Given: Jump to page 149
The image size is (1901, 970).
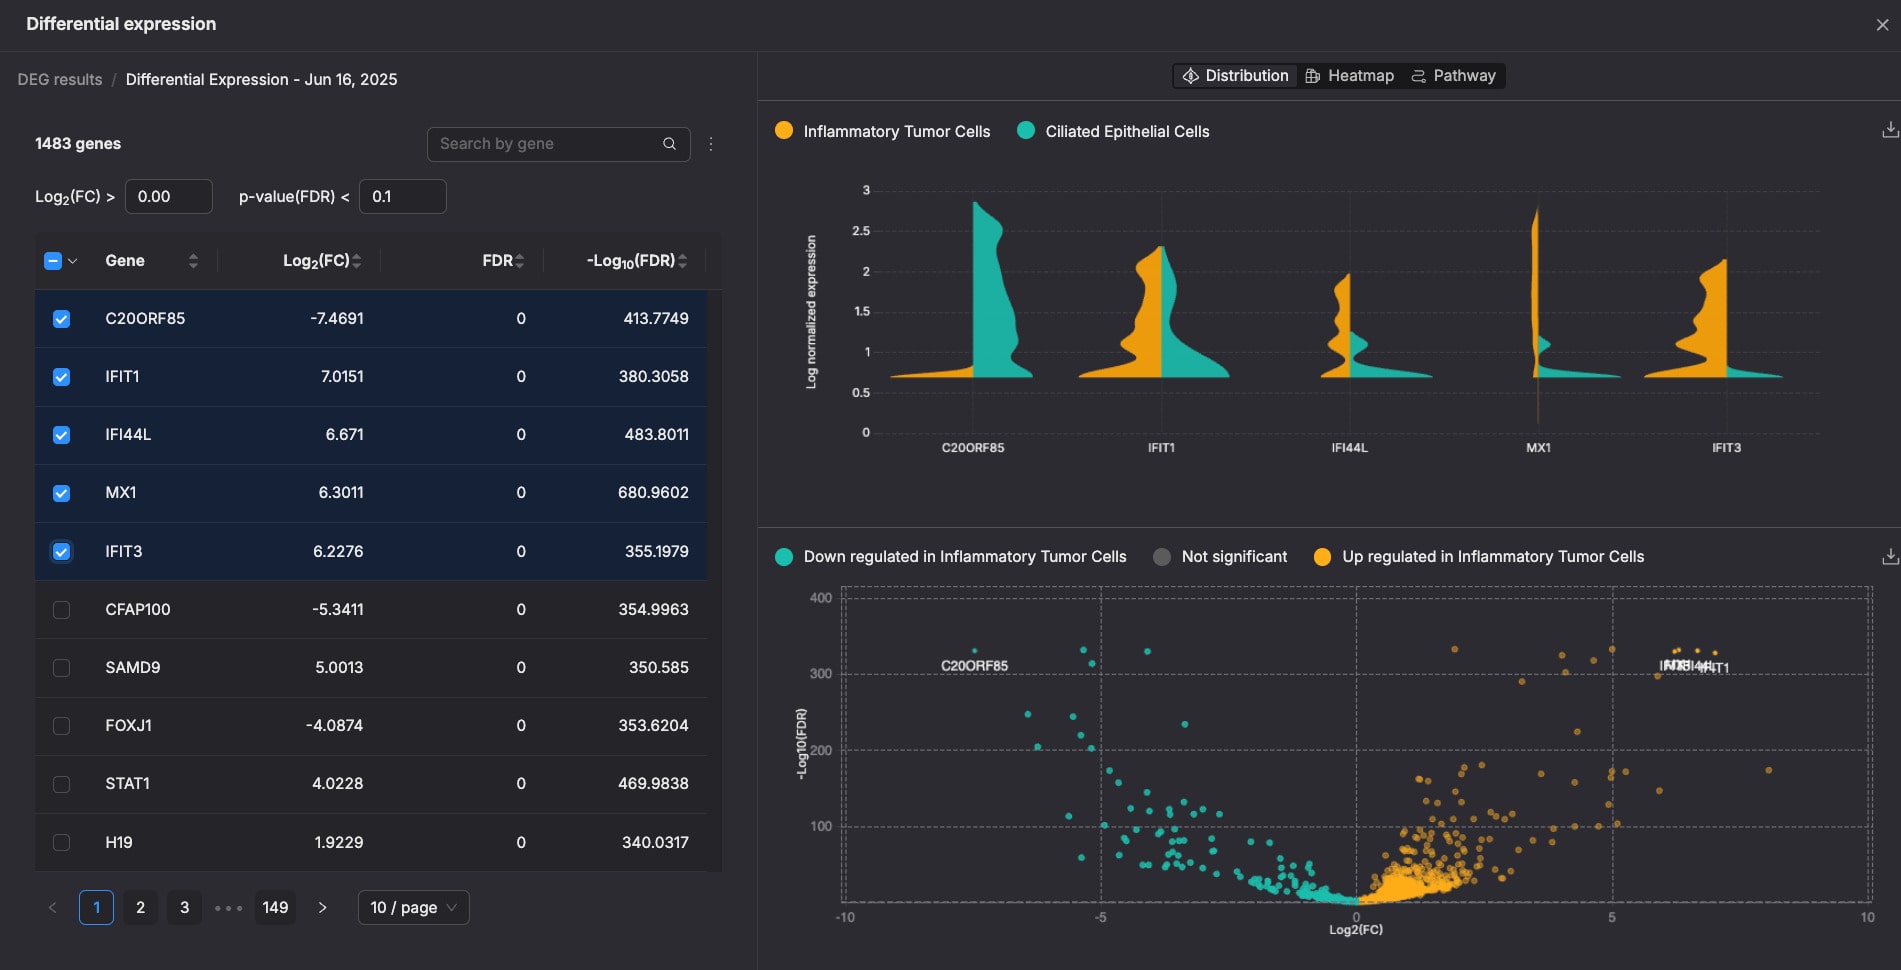Looking at the screenshot, I should tap(275, 907).
